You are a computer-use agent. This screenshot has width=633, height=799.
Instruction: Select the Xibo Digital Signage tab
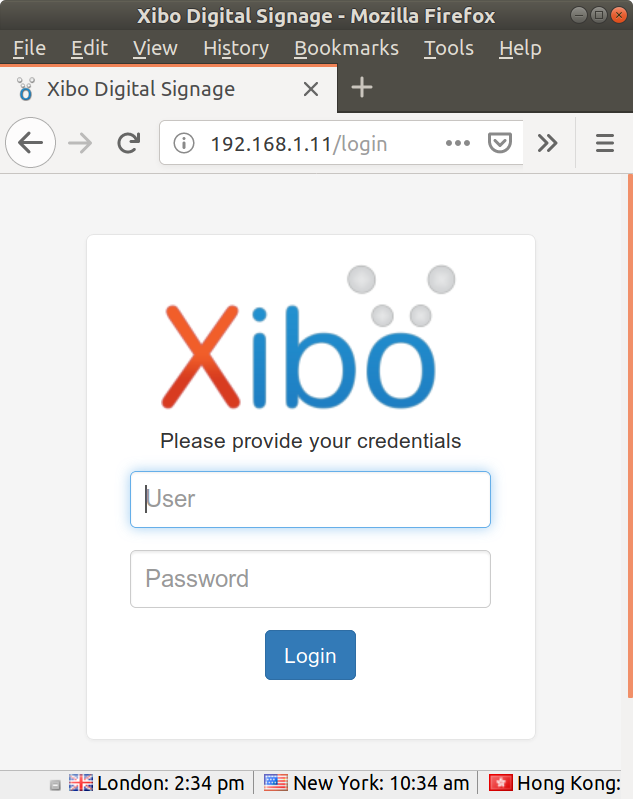coord(168,89)
